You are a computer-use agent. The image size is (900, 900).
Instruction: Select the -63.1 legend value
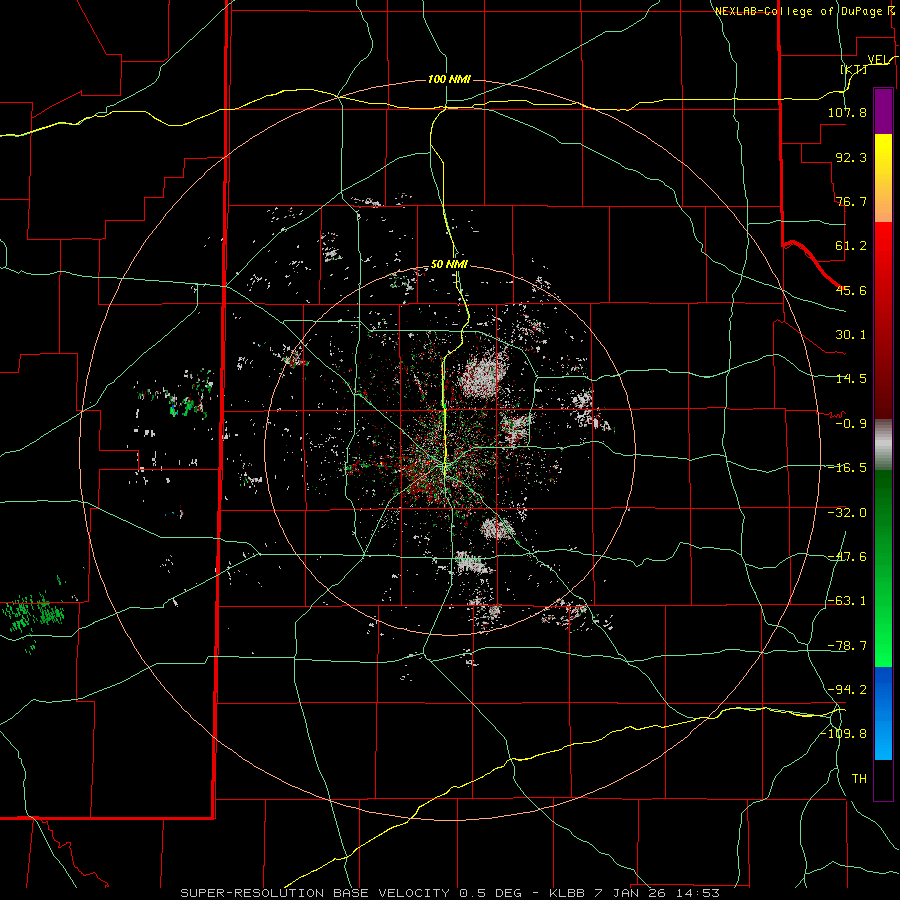[x=847, y=601]
